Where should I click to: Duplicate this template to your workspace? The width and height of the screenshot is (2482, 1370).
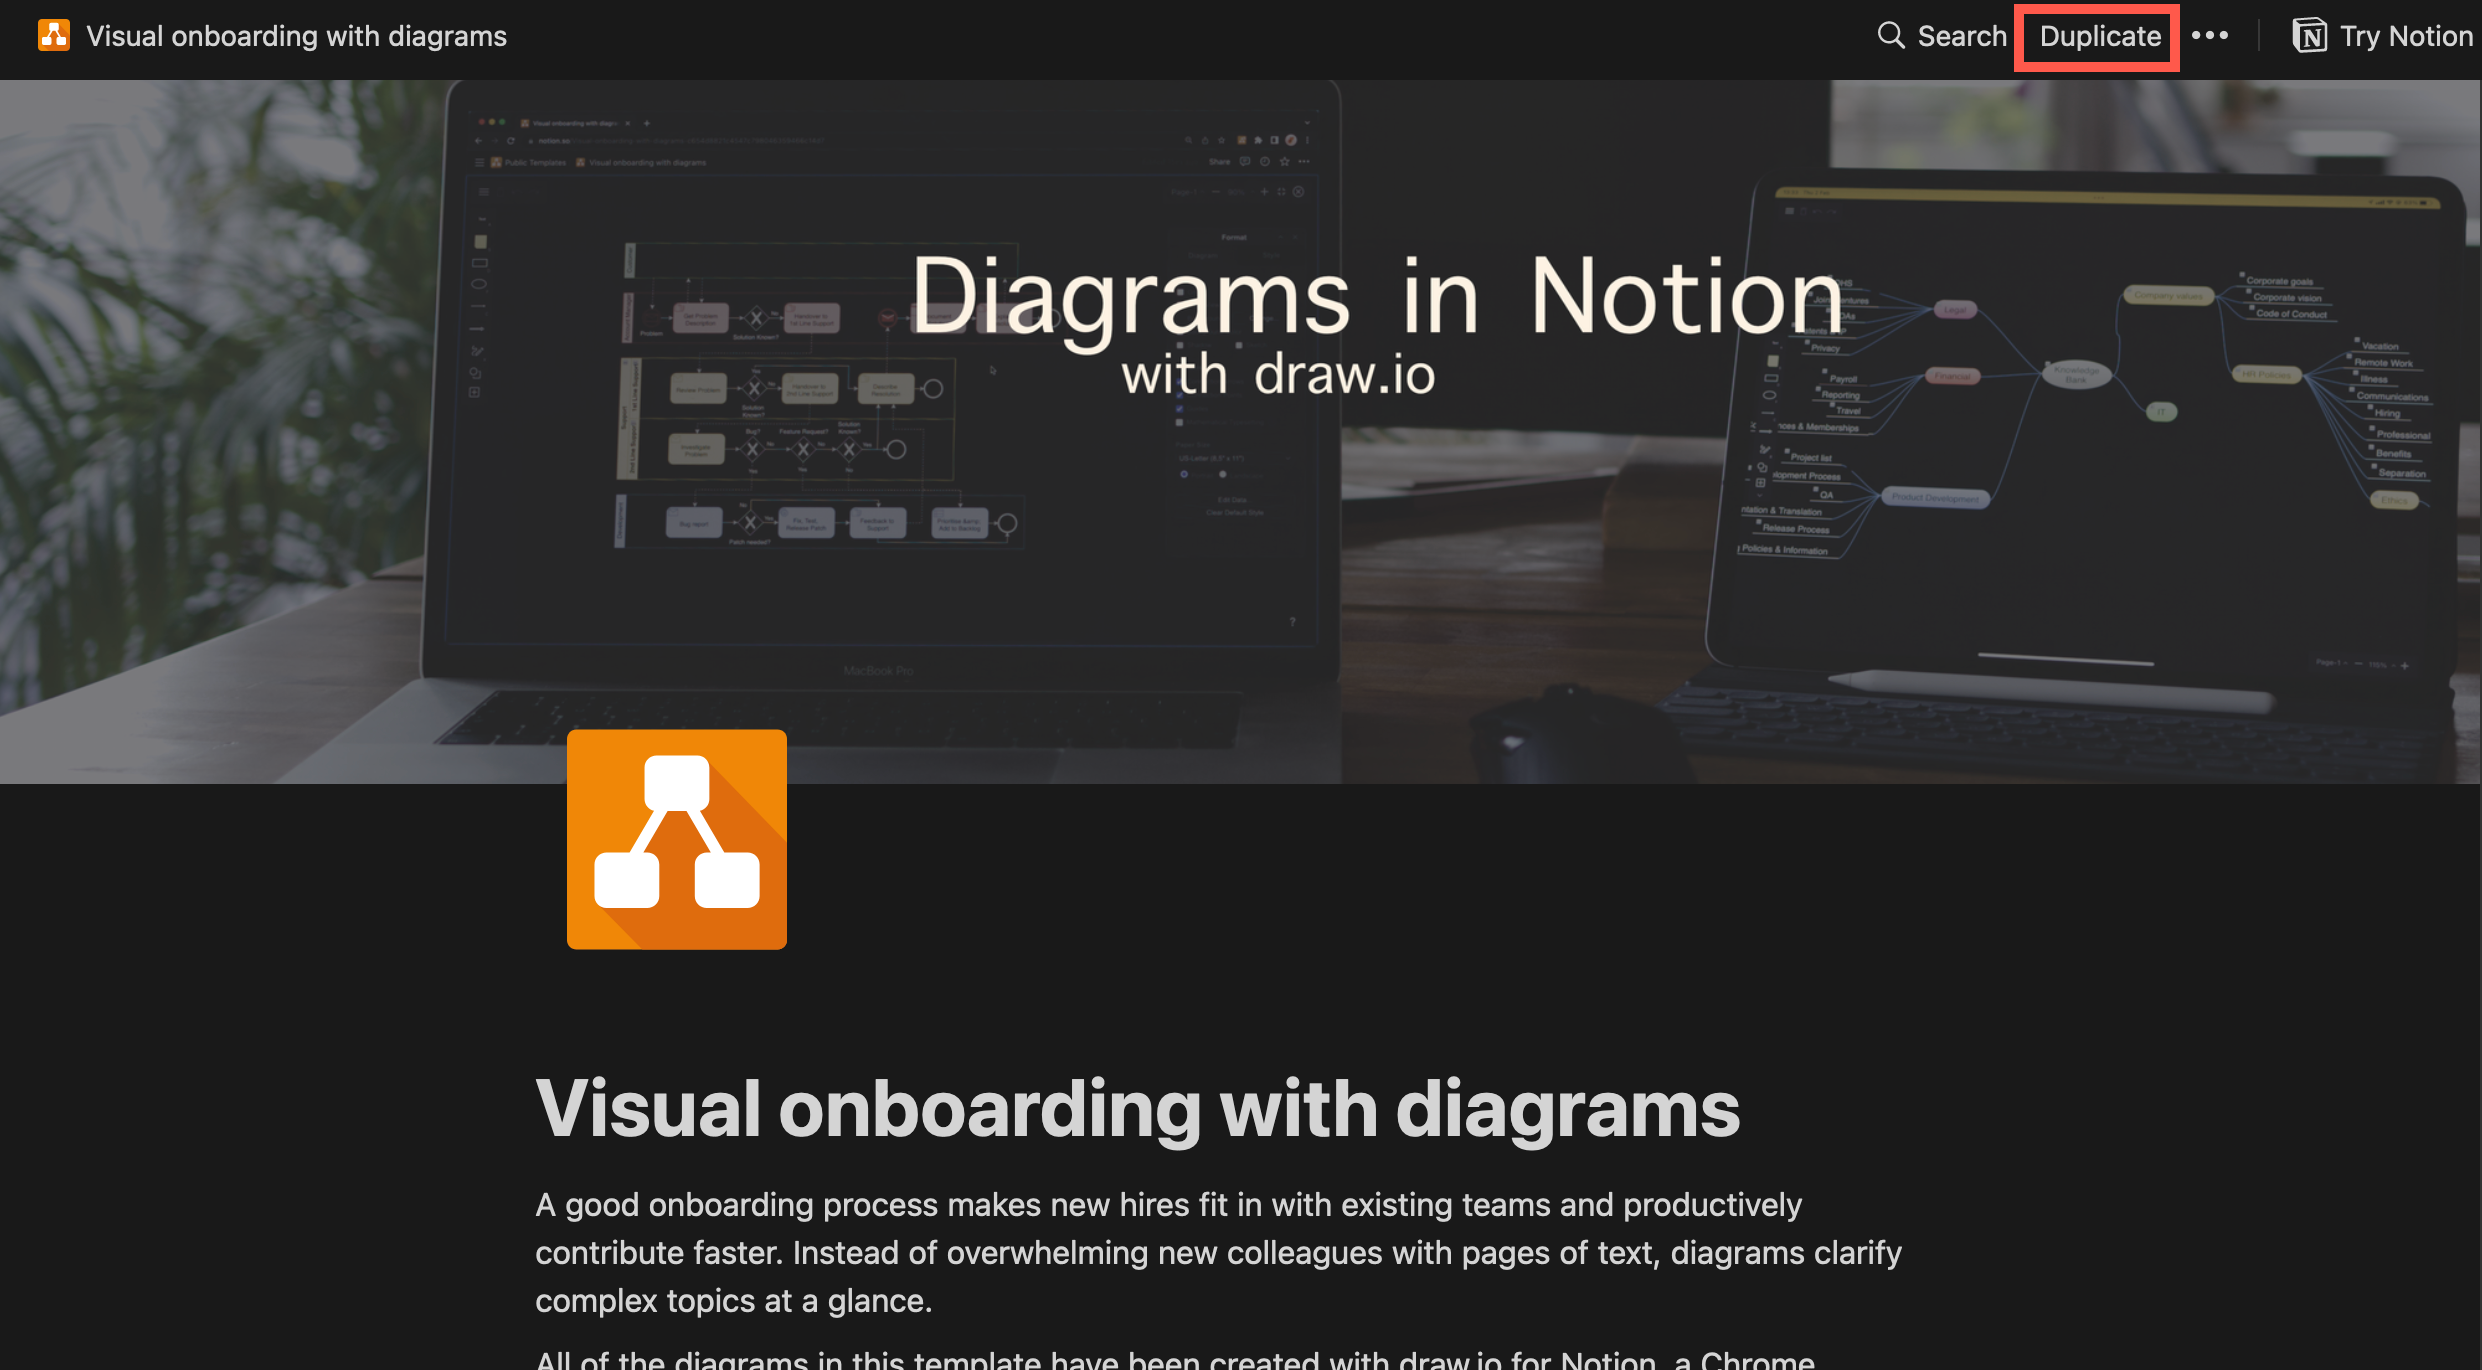2096,35
